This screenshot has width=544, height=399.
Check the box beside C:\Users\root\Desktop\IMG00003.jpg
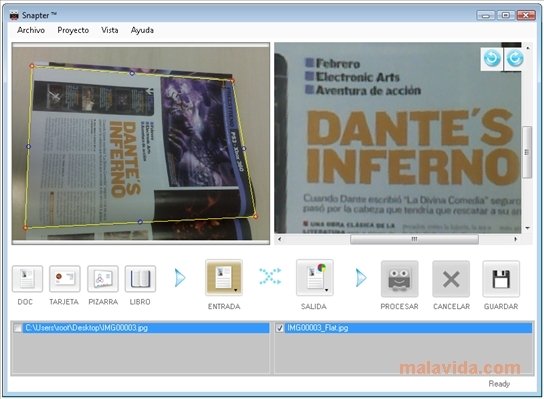(17, 328)
